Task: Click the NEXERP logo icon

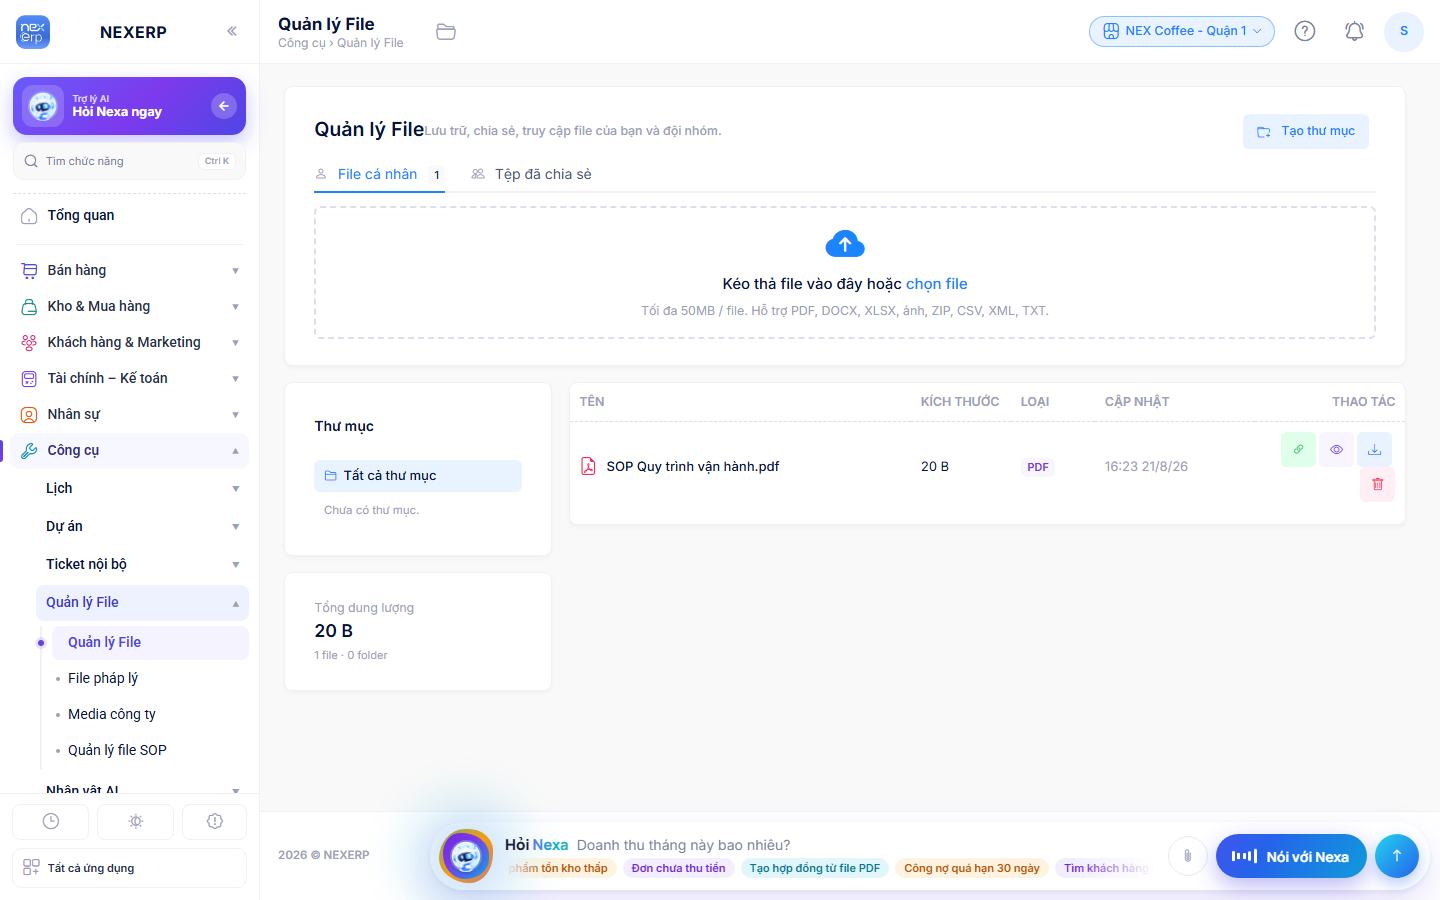Action: pos(33,32)
